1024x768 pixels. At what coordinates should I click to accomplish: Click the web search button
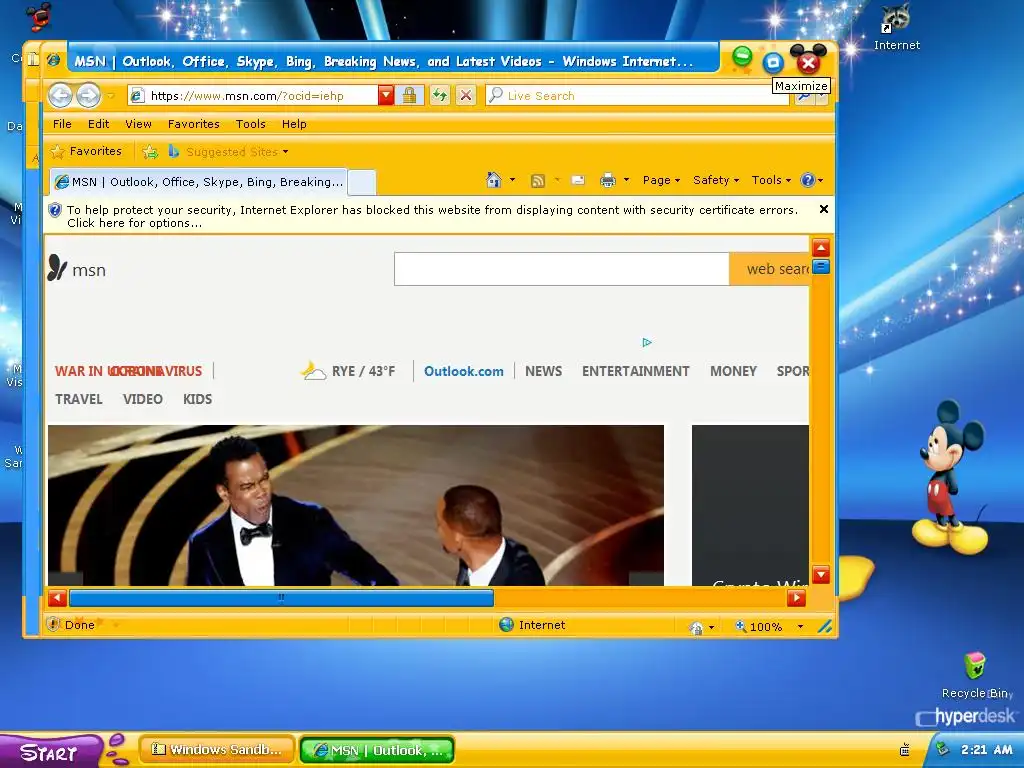769,269
